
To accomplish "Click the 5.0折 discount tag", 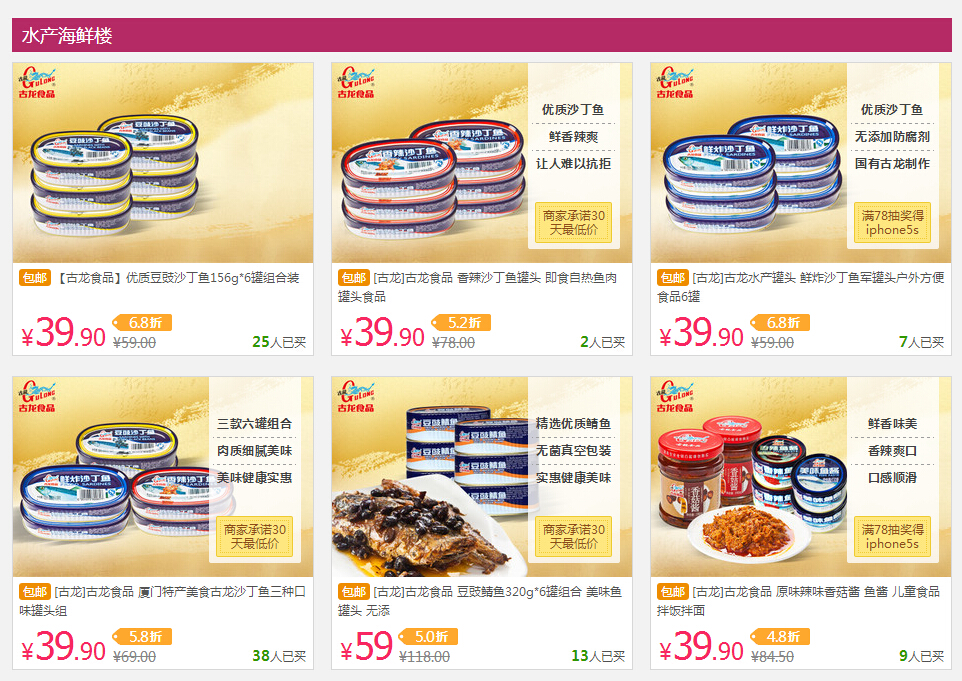I will point(429,637).
